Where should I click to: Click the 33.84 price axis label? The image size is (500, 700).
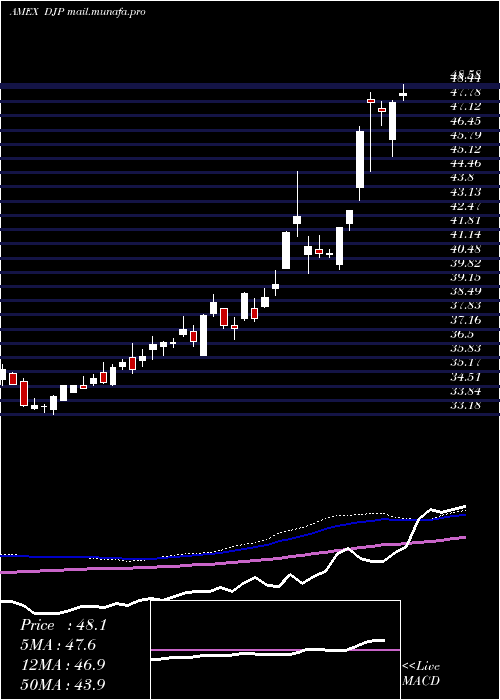tap(467, 392)
